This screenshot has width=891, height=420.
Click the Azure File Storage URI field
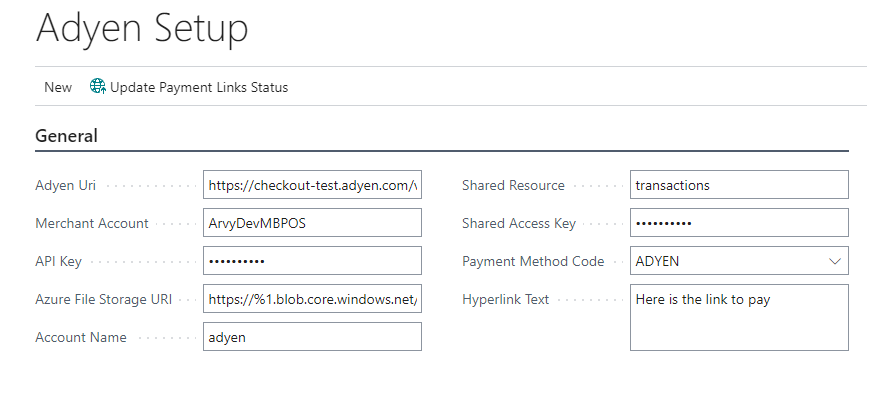click(x=311, y=299)
